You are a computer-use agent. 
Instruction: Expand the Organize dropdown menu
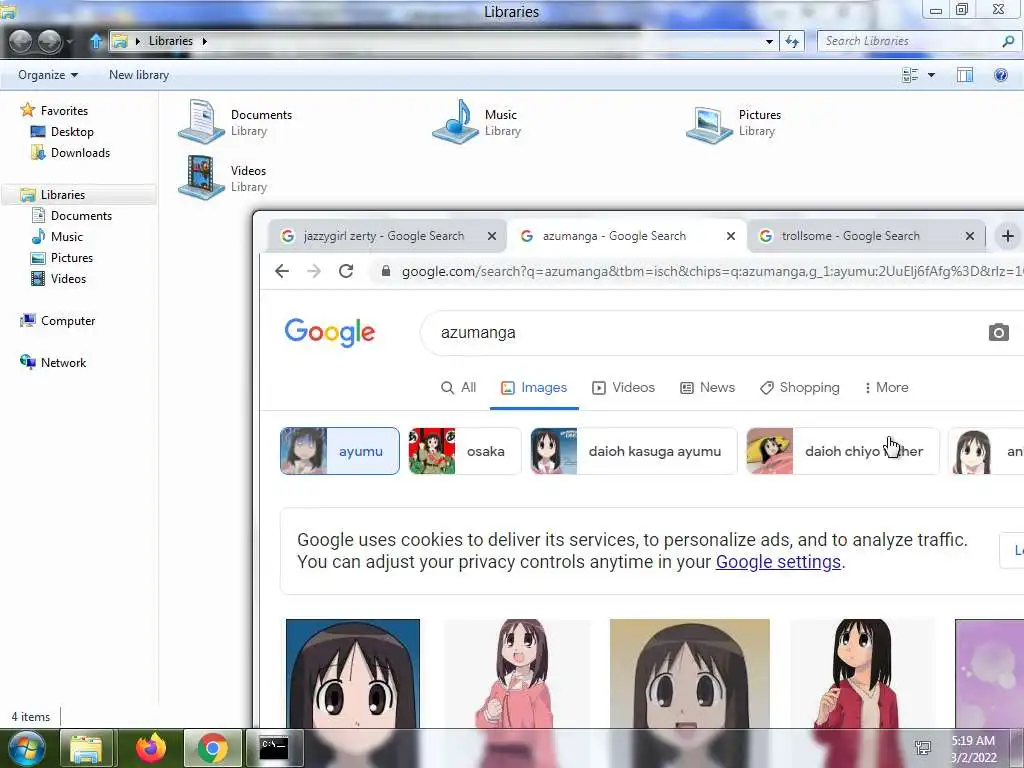[48, 75]
